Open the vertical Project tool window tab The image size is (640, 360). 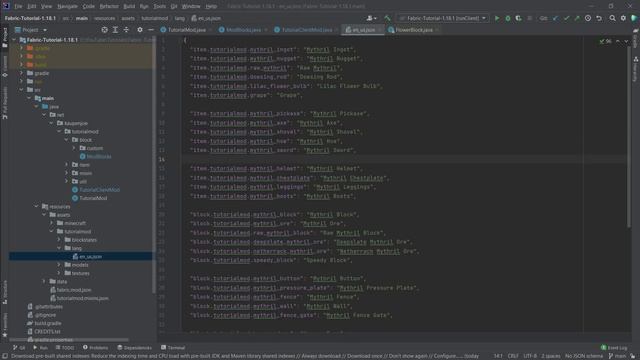pos(5,38)
